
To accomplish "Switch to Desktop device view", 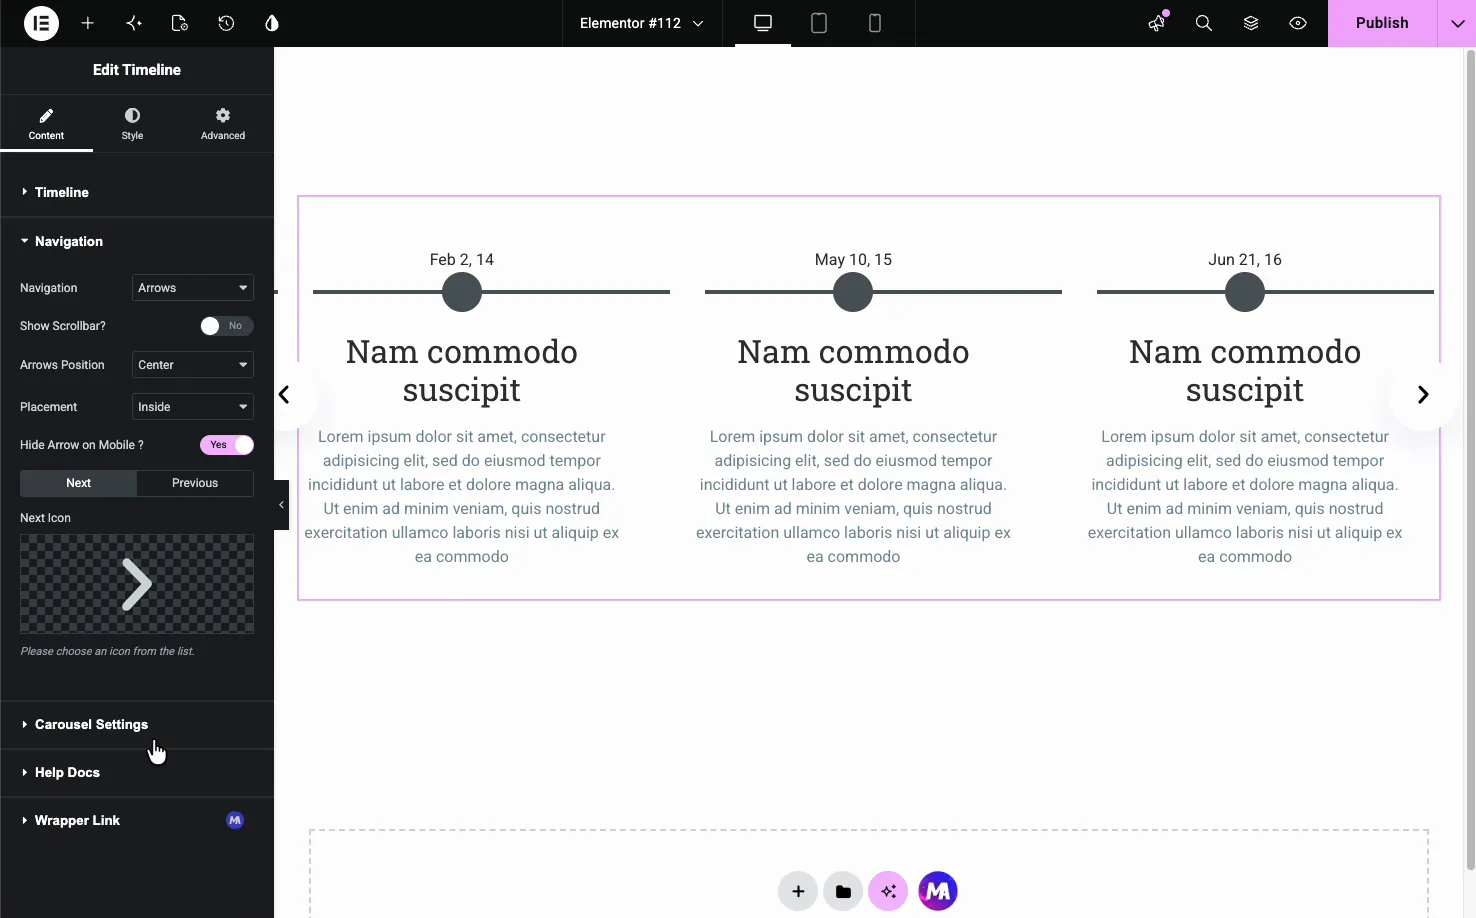I will click(x=763, y=23).
